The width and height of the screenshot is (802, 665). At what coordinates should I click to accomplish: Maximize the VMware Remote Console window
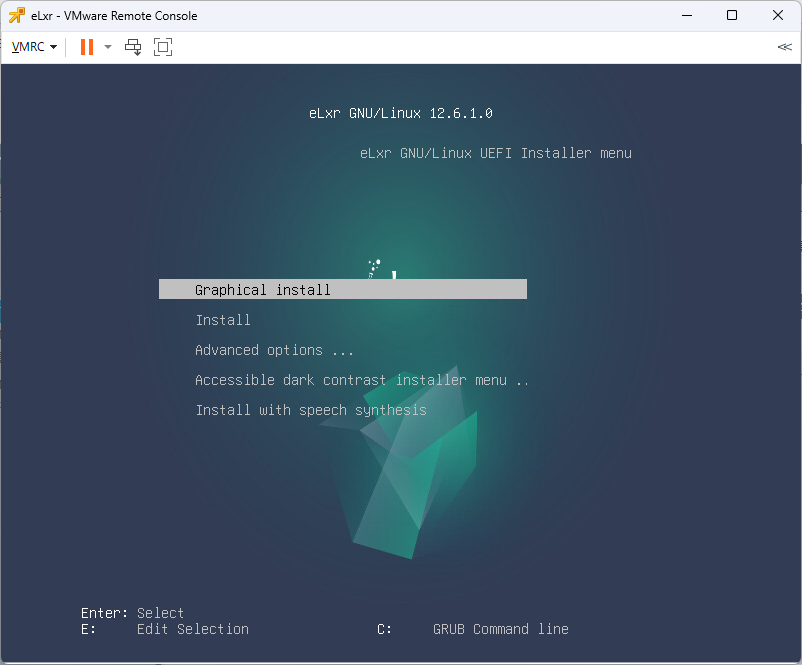coord(732,15)
